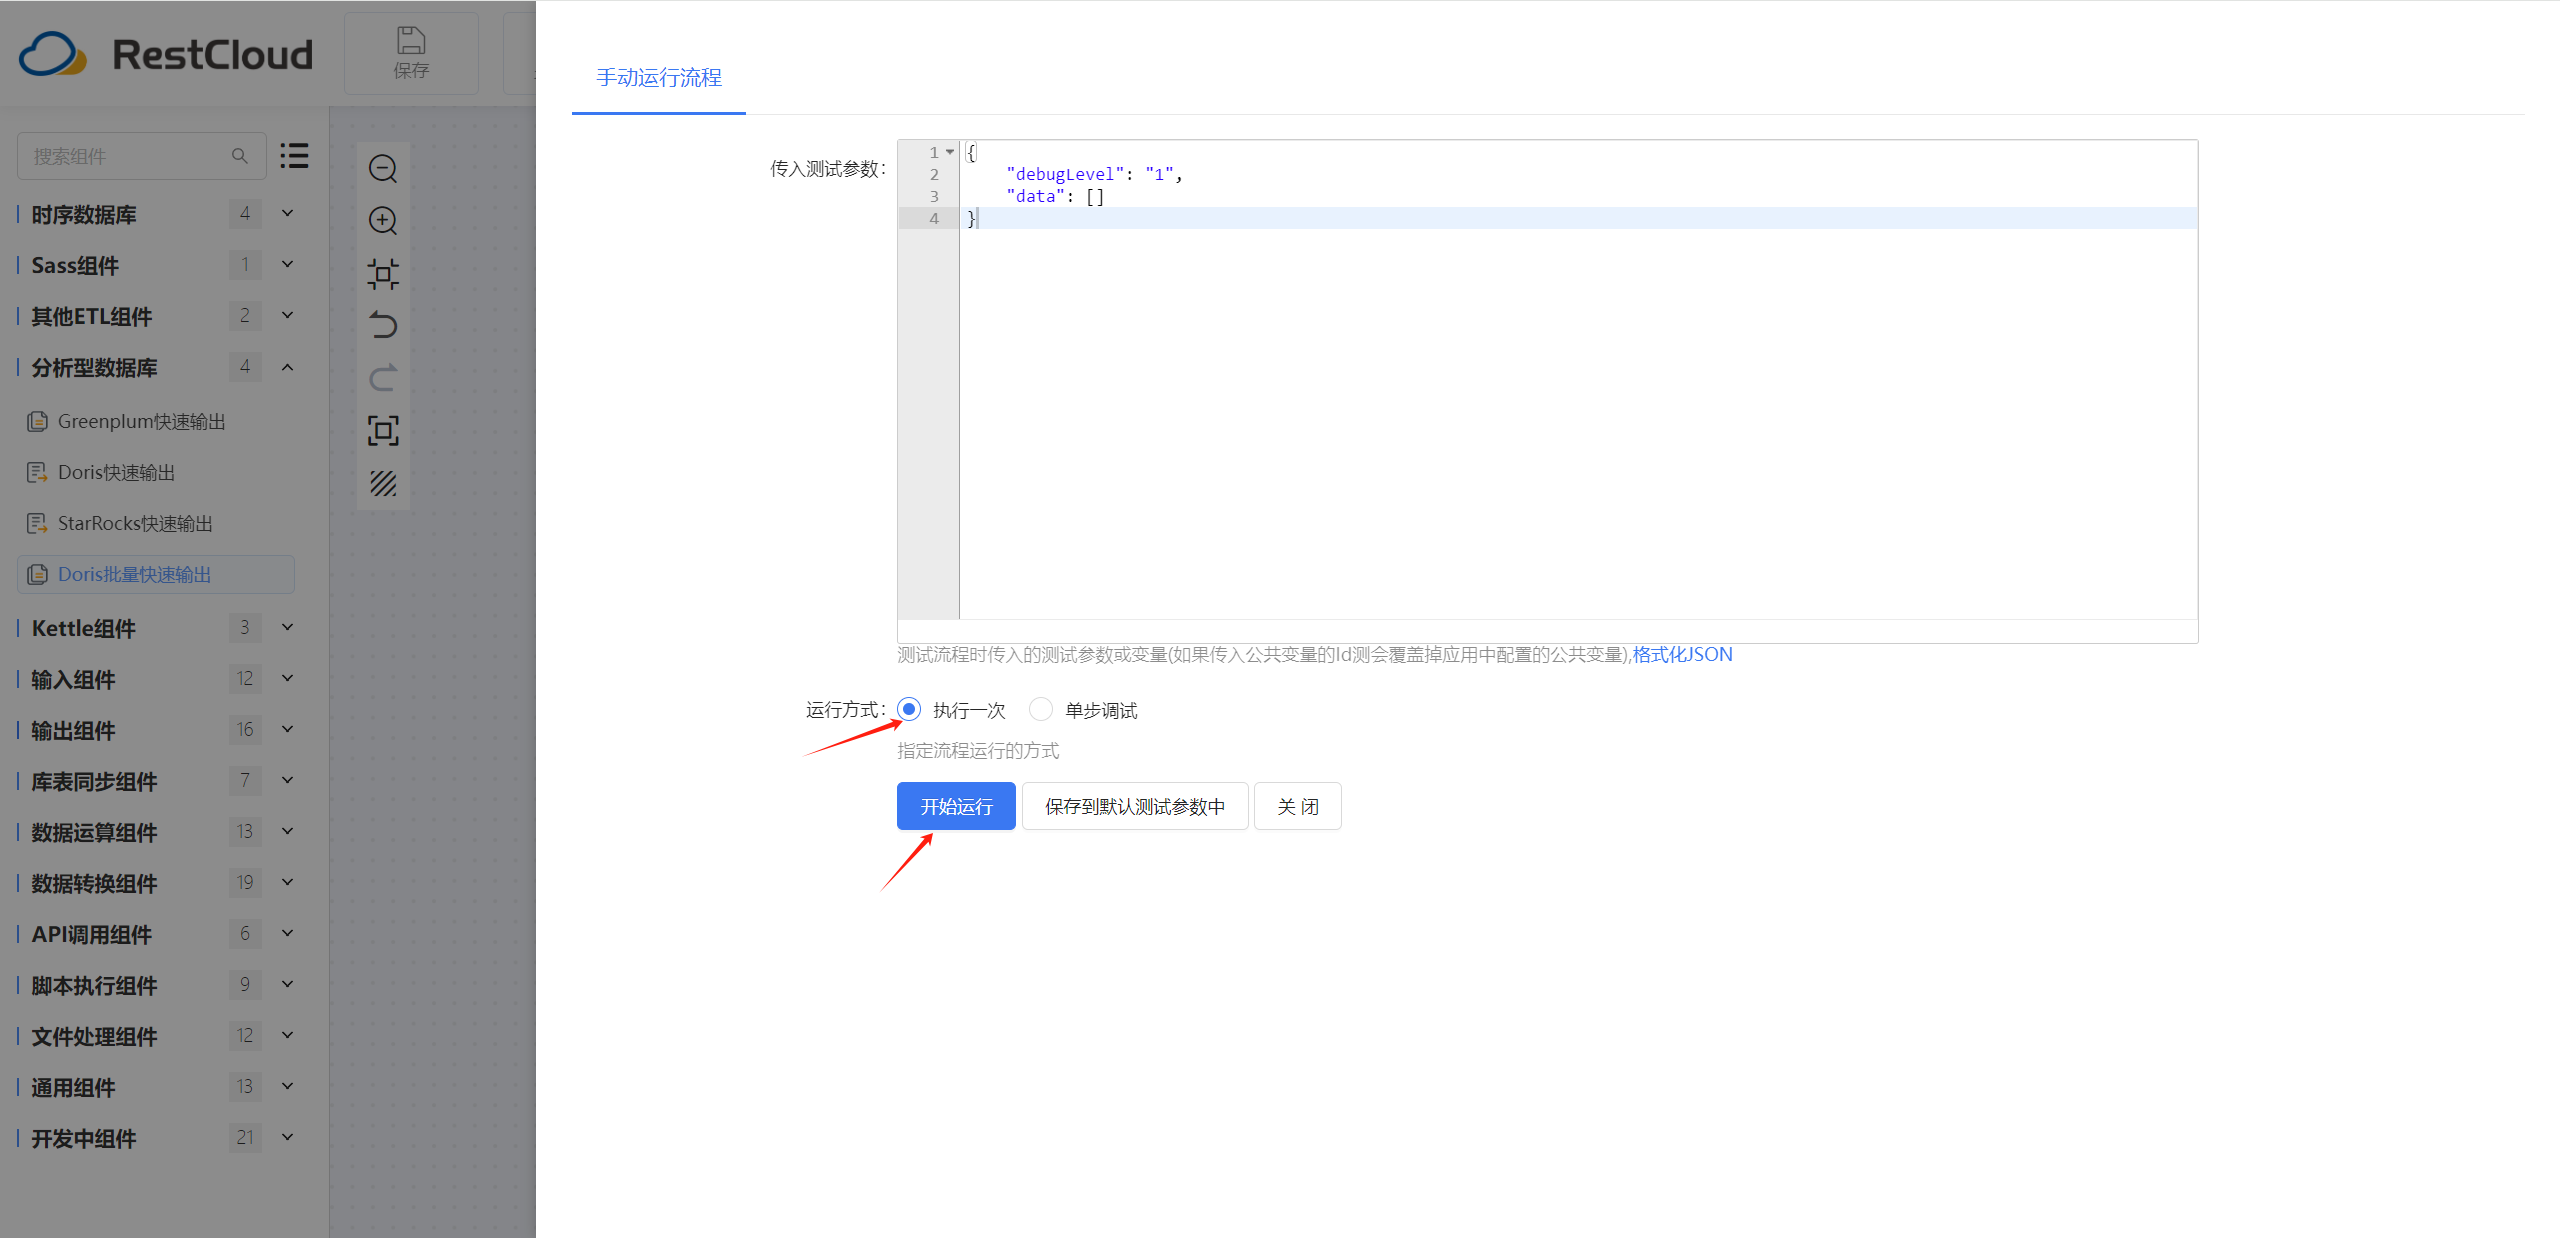Open the 手动运行流程 tab
Screen dimensions: 2560x1238
659,78
